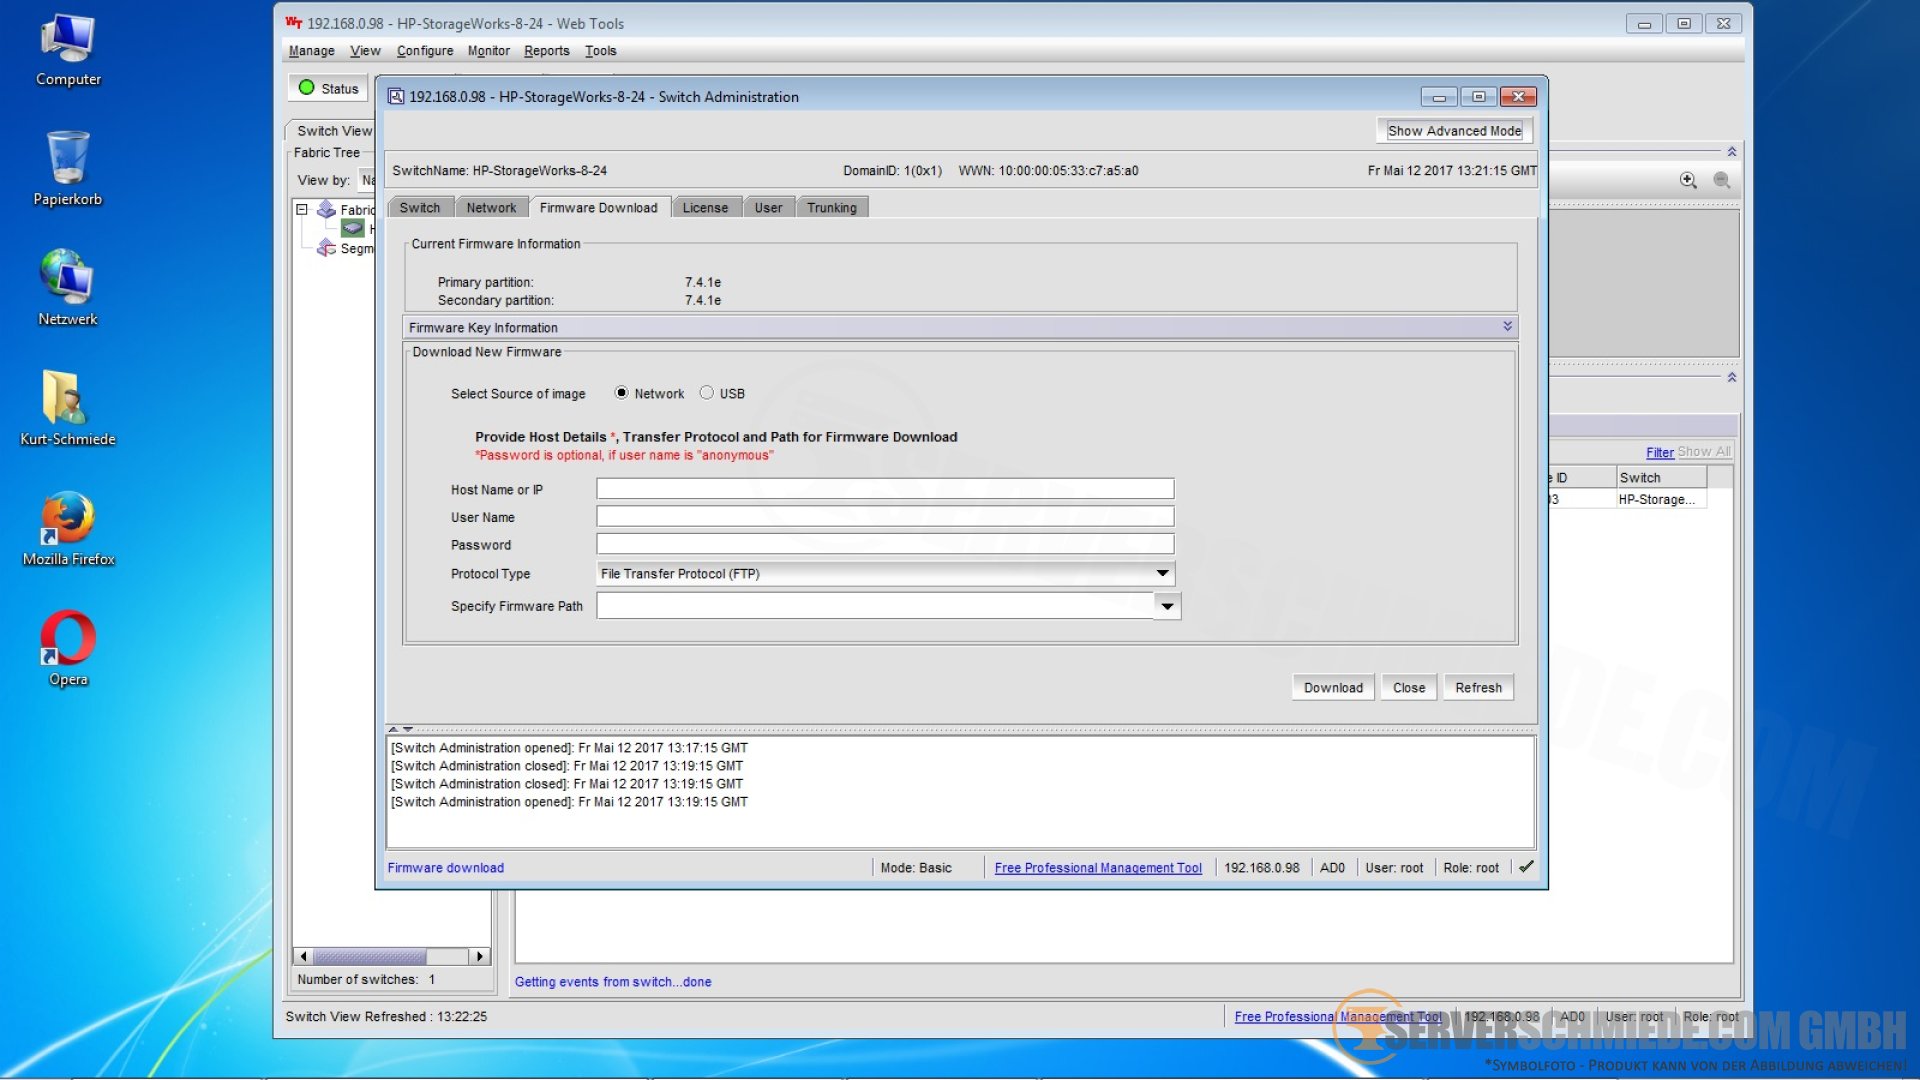The height and width of the screenshot is (1080, 1920).
Task: Open the Protocol Type dropdown
Action: [1162, 573]
